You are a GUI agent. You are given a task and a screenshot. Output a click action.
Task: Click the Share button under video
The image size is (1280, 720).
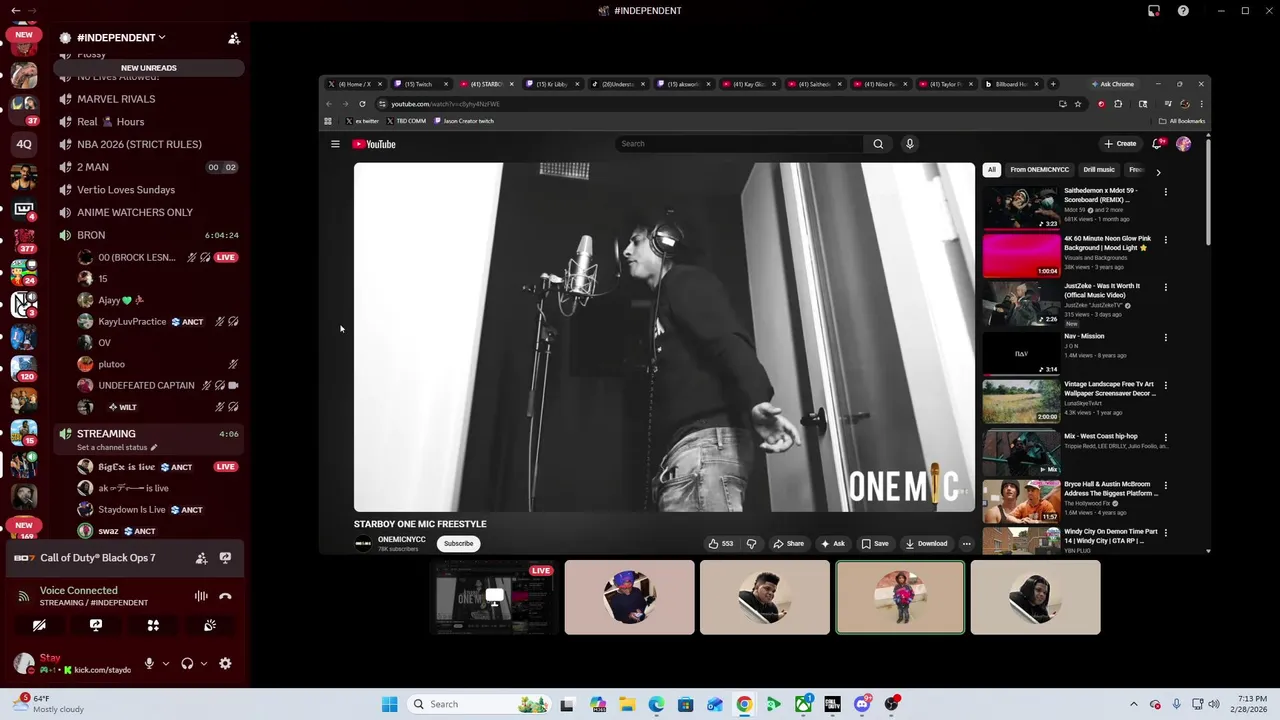(788, 544)
